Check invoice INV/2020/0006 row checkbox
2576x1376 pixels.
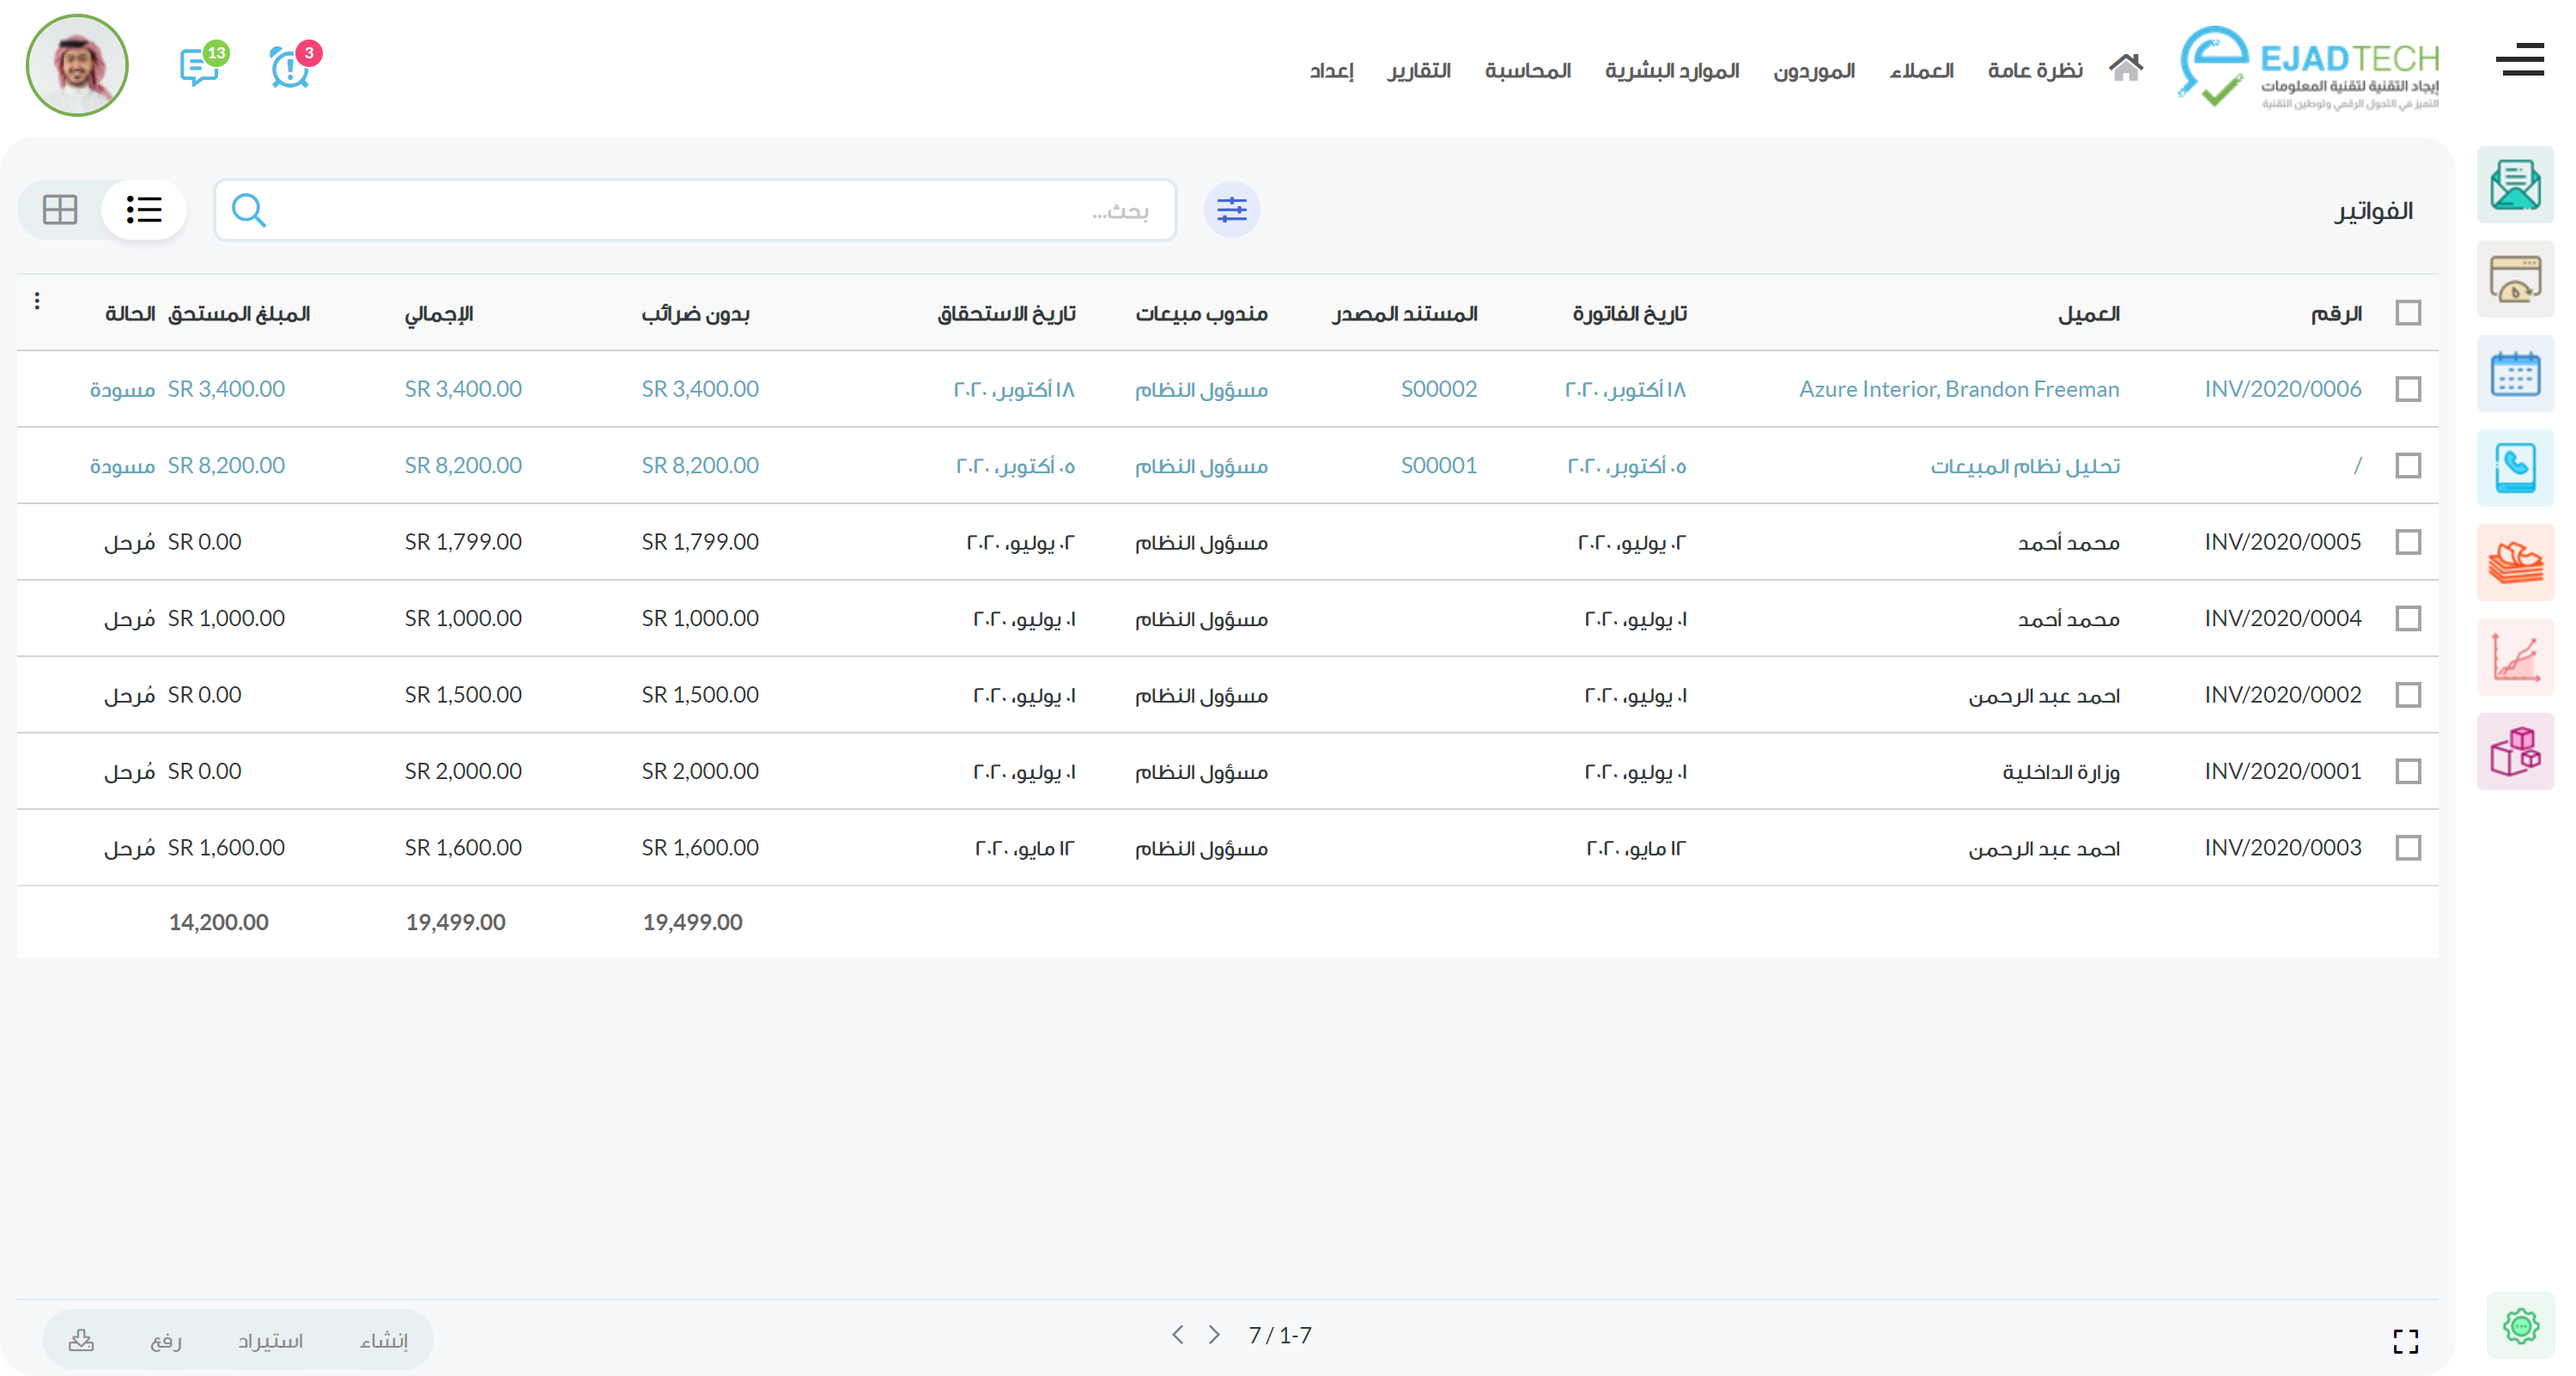point(2408,389)
